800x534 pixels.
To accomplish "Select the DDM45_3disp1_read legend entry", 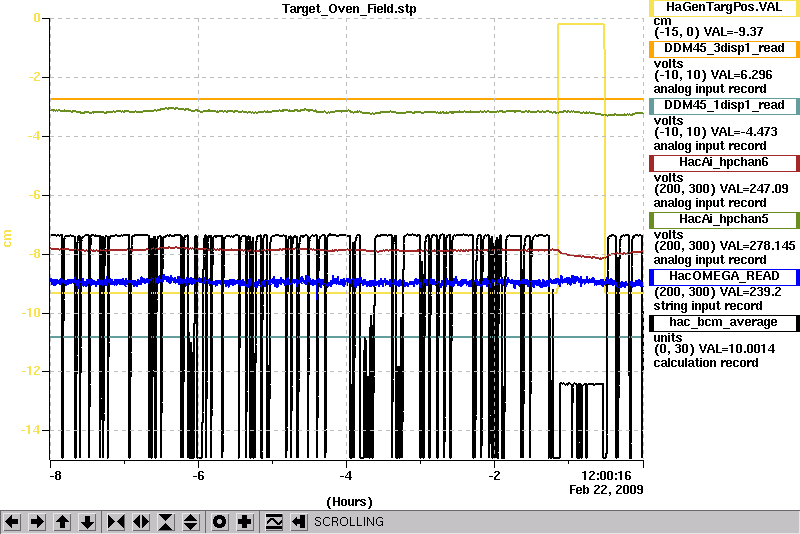I will (x=724, y=48).
